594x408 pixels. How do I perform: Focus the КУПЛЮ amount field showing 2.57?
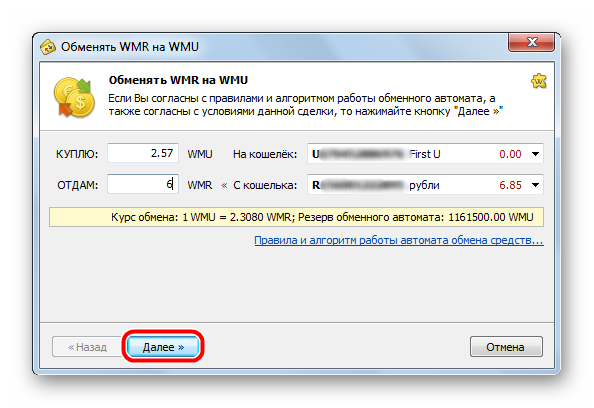point(143,153)
